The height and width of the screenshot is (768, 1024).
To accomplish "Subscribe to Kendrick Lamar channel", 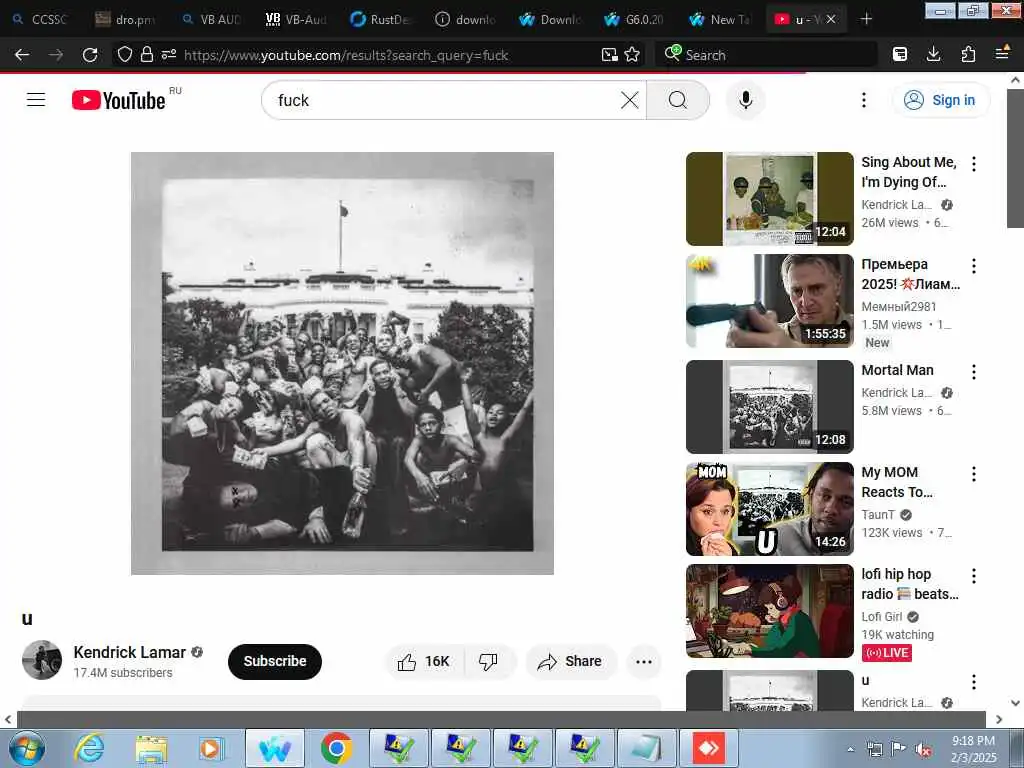I will pyautogui.click(x=274, y=662).
